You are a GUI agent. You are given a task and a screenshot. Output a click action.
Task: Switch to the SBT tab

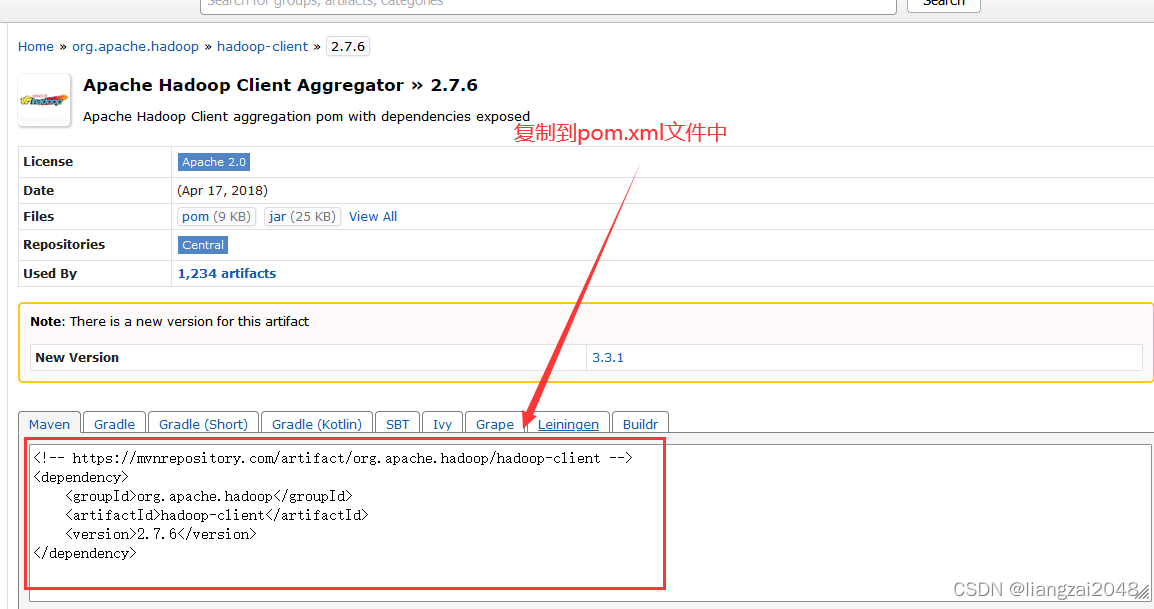(x=397, y=423)
